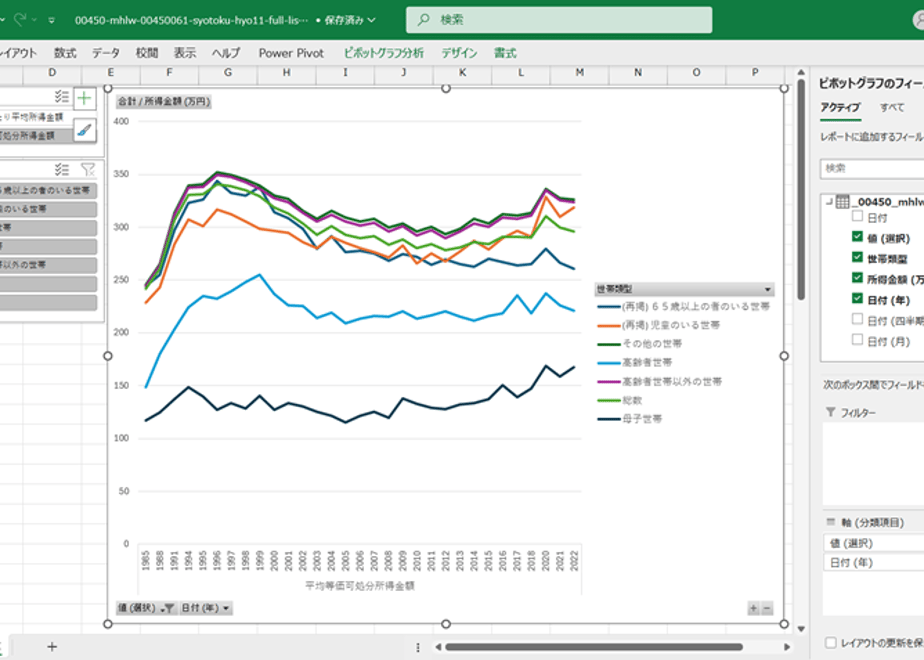Open the Chart Elements plus button
Image resolution: width=924 pixels, height=660 pixels.
[84, 98]
